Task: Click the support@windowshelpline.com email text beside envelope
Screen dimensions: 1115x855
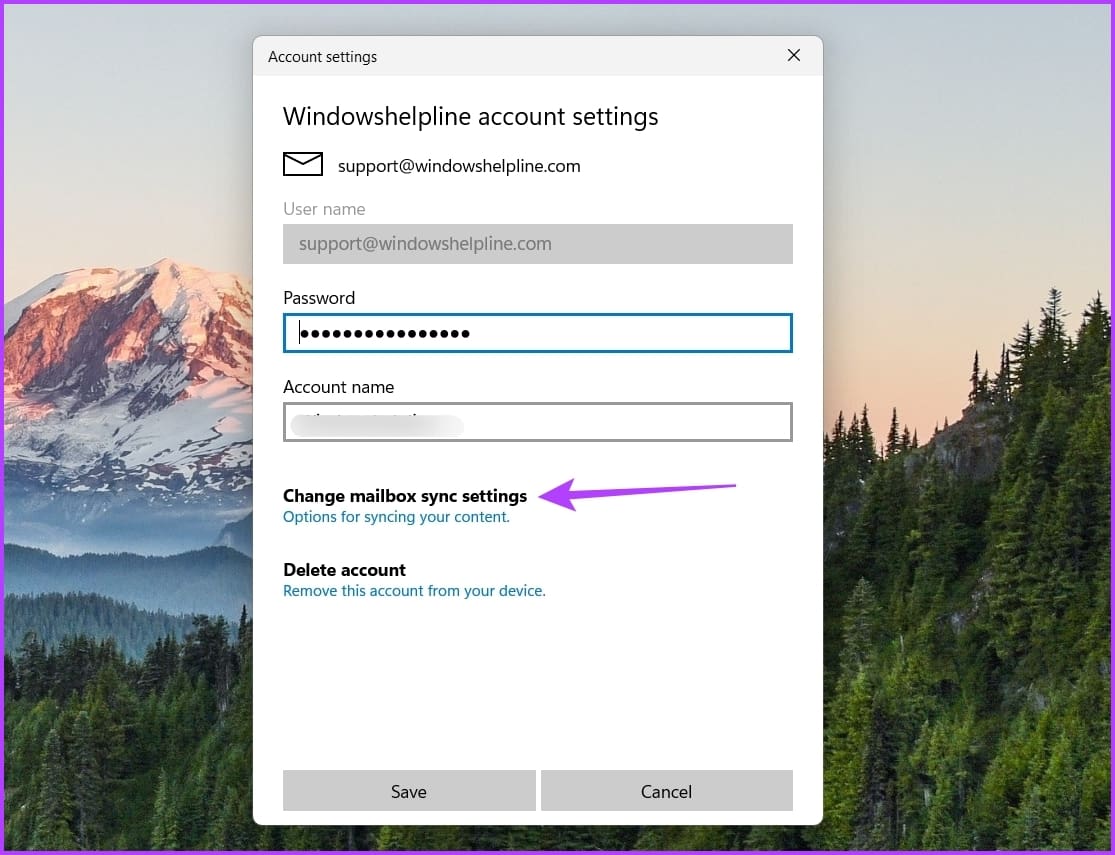Action: 459,166
